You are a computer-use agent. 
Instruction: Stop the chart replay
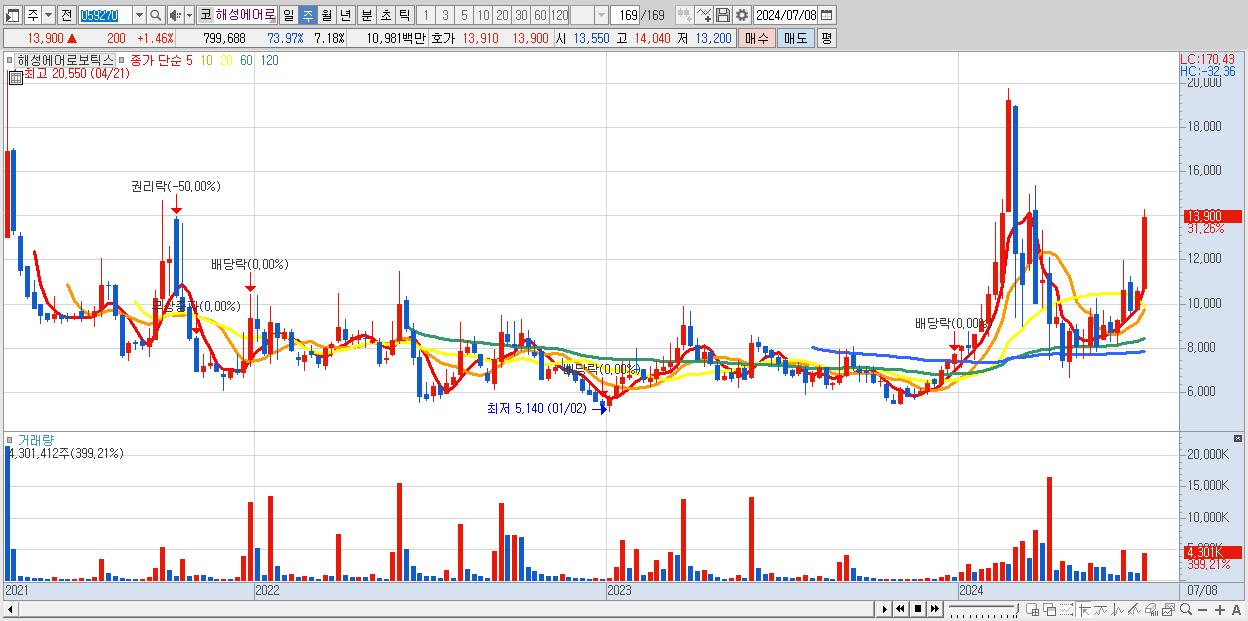[917, 609]
